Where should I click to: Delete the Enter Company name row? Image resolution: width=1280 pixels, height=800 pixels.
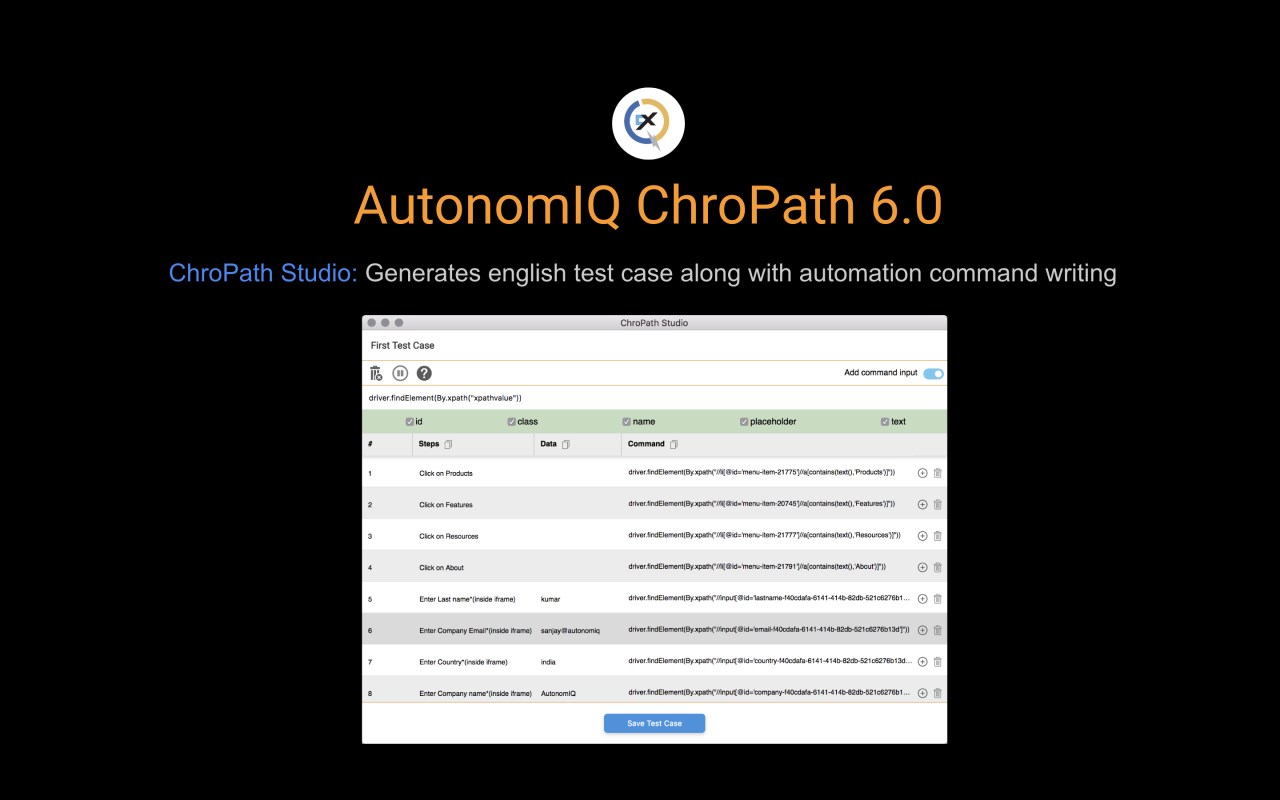point(938,693)
